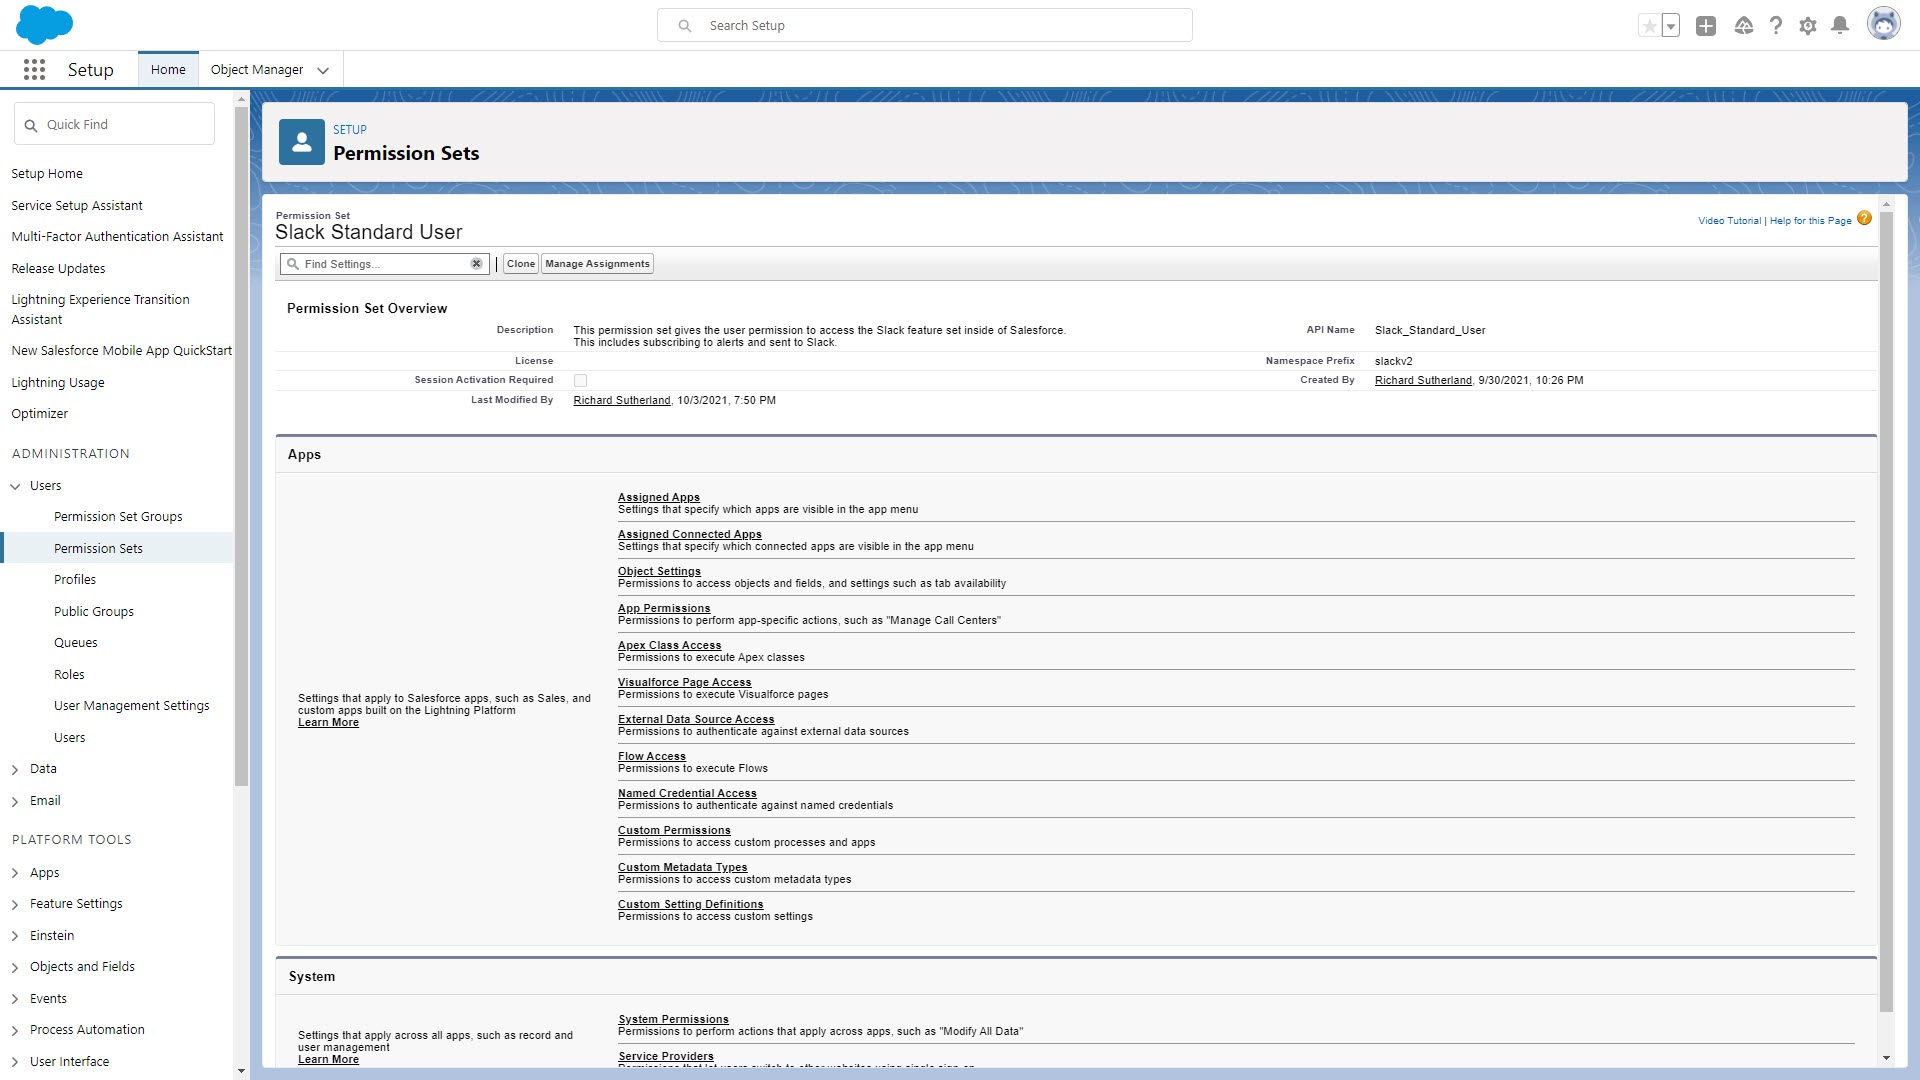Image resolution: width=1920 pixels, height=1080 pixels.
Task: Open the Custom Permissions link
Action: tap(674, 830)
